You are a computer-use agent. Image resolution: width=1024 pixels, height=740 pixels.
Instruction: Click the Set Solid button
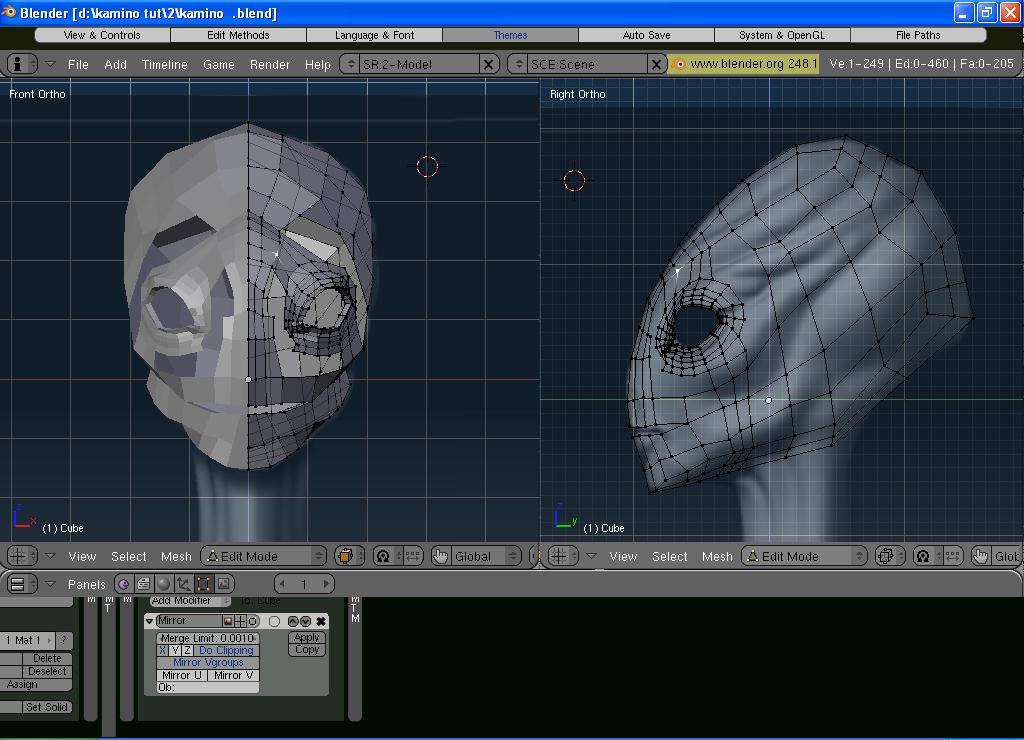tap(46, 707)
